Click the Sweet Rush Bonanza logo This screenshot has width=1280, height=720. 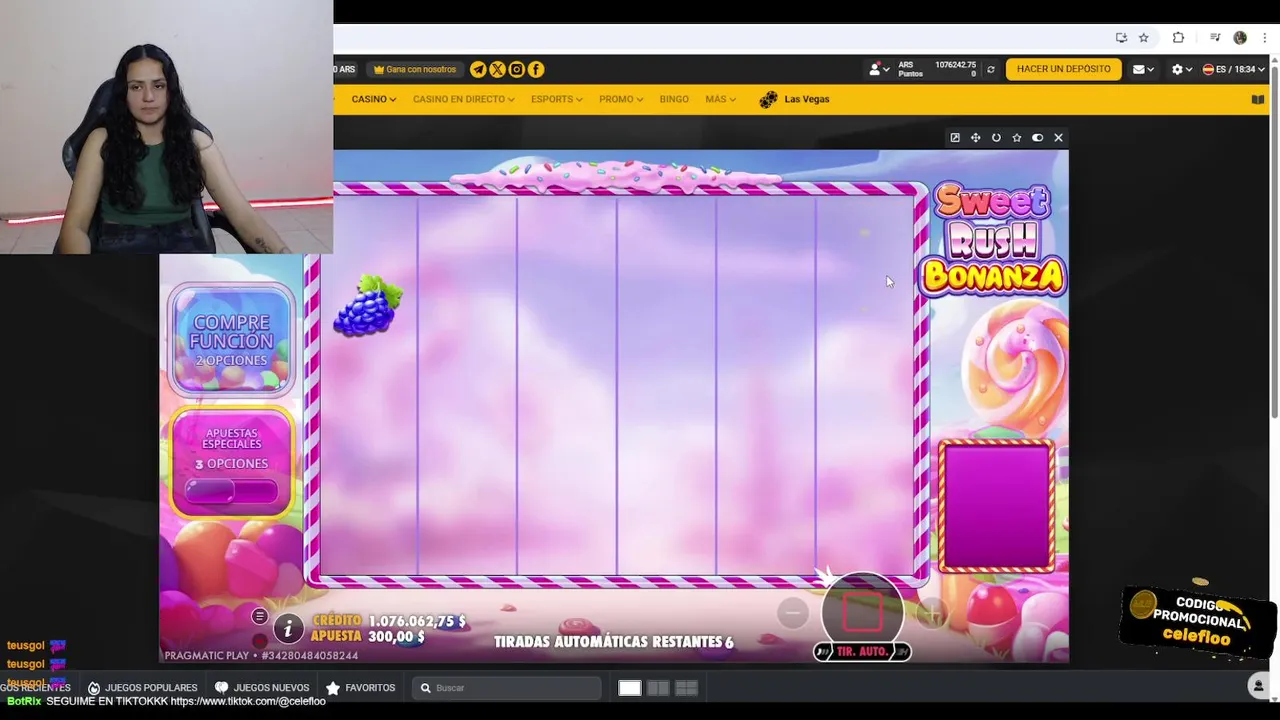[992, 240]
